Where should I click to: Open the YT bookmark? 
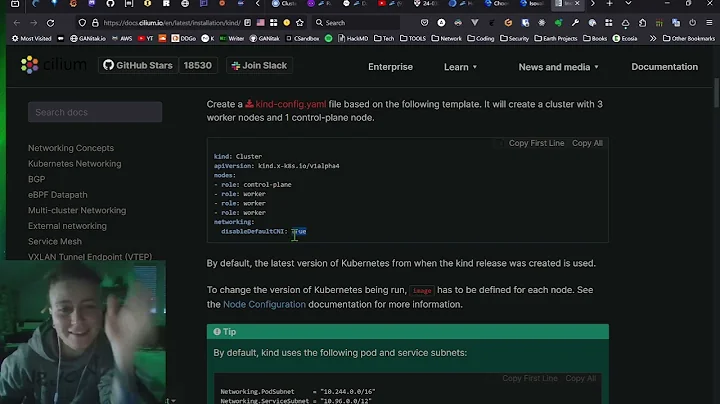coord(146,39)
